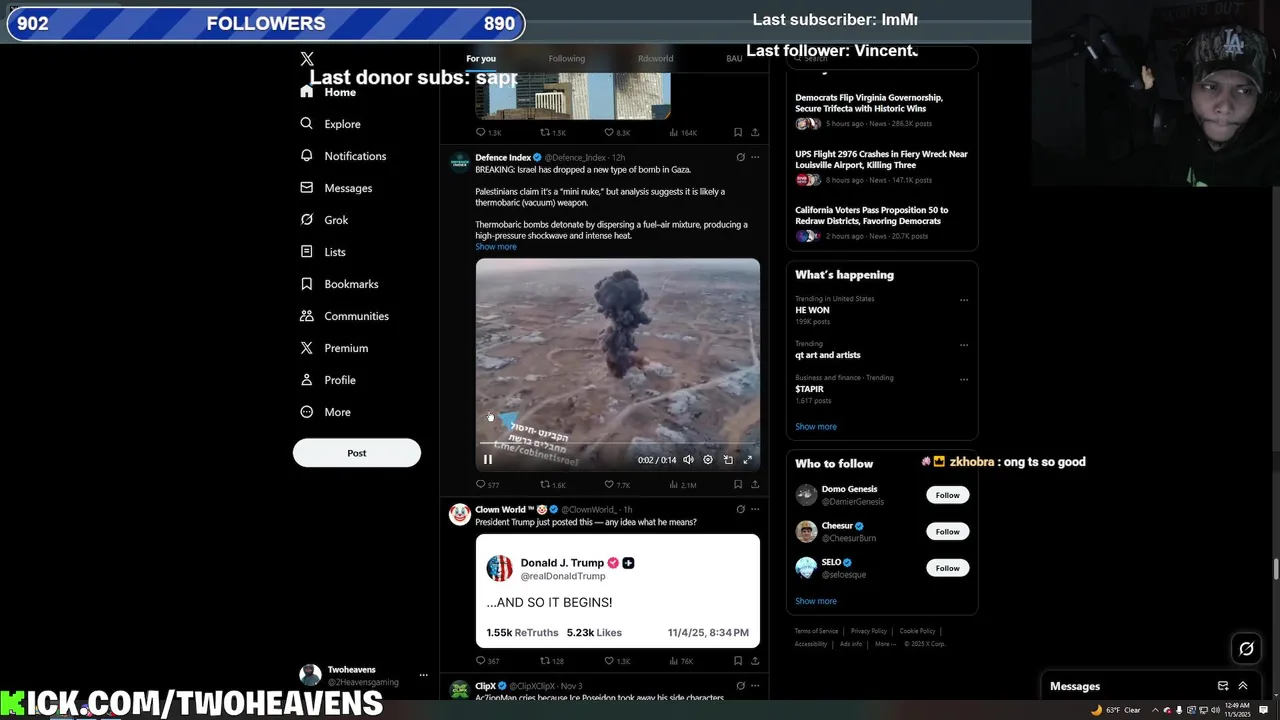Image resolution: width=1280 pixels, height=720 pixels.
Task: Open Grok from the sidebar
Action: click(324, 220)
